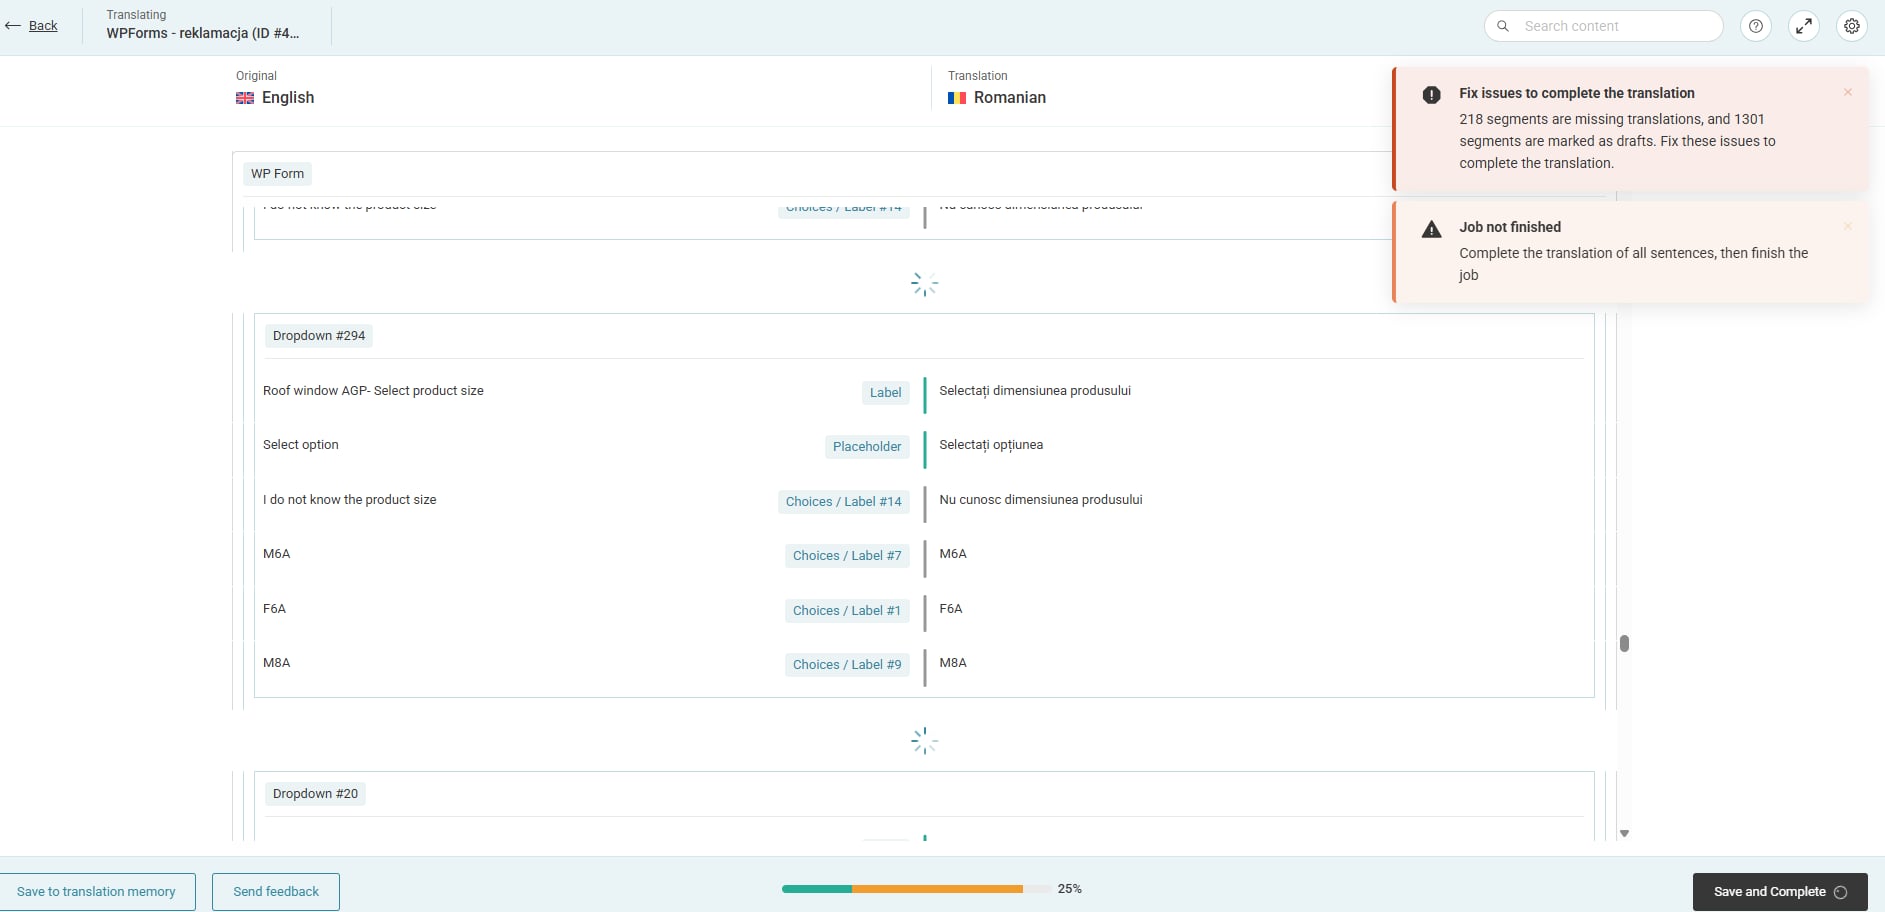1885x912 pixels.
Task: Click scrollbar down arrow
Action: [x=1624, y=833]
